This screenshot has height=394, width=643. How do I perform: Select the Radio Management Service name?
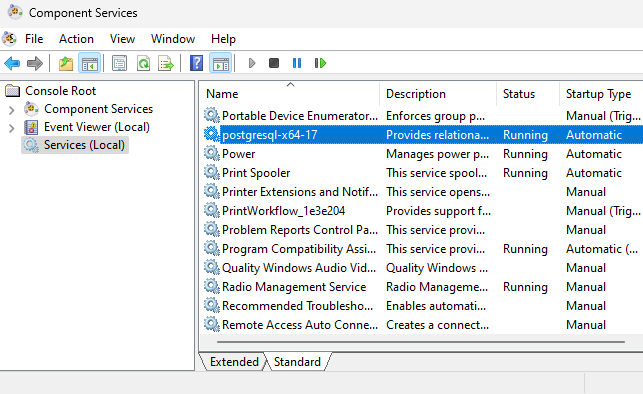coord(294,287)
